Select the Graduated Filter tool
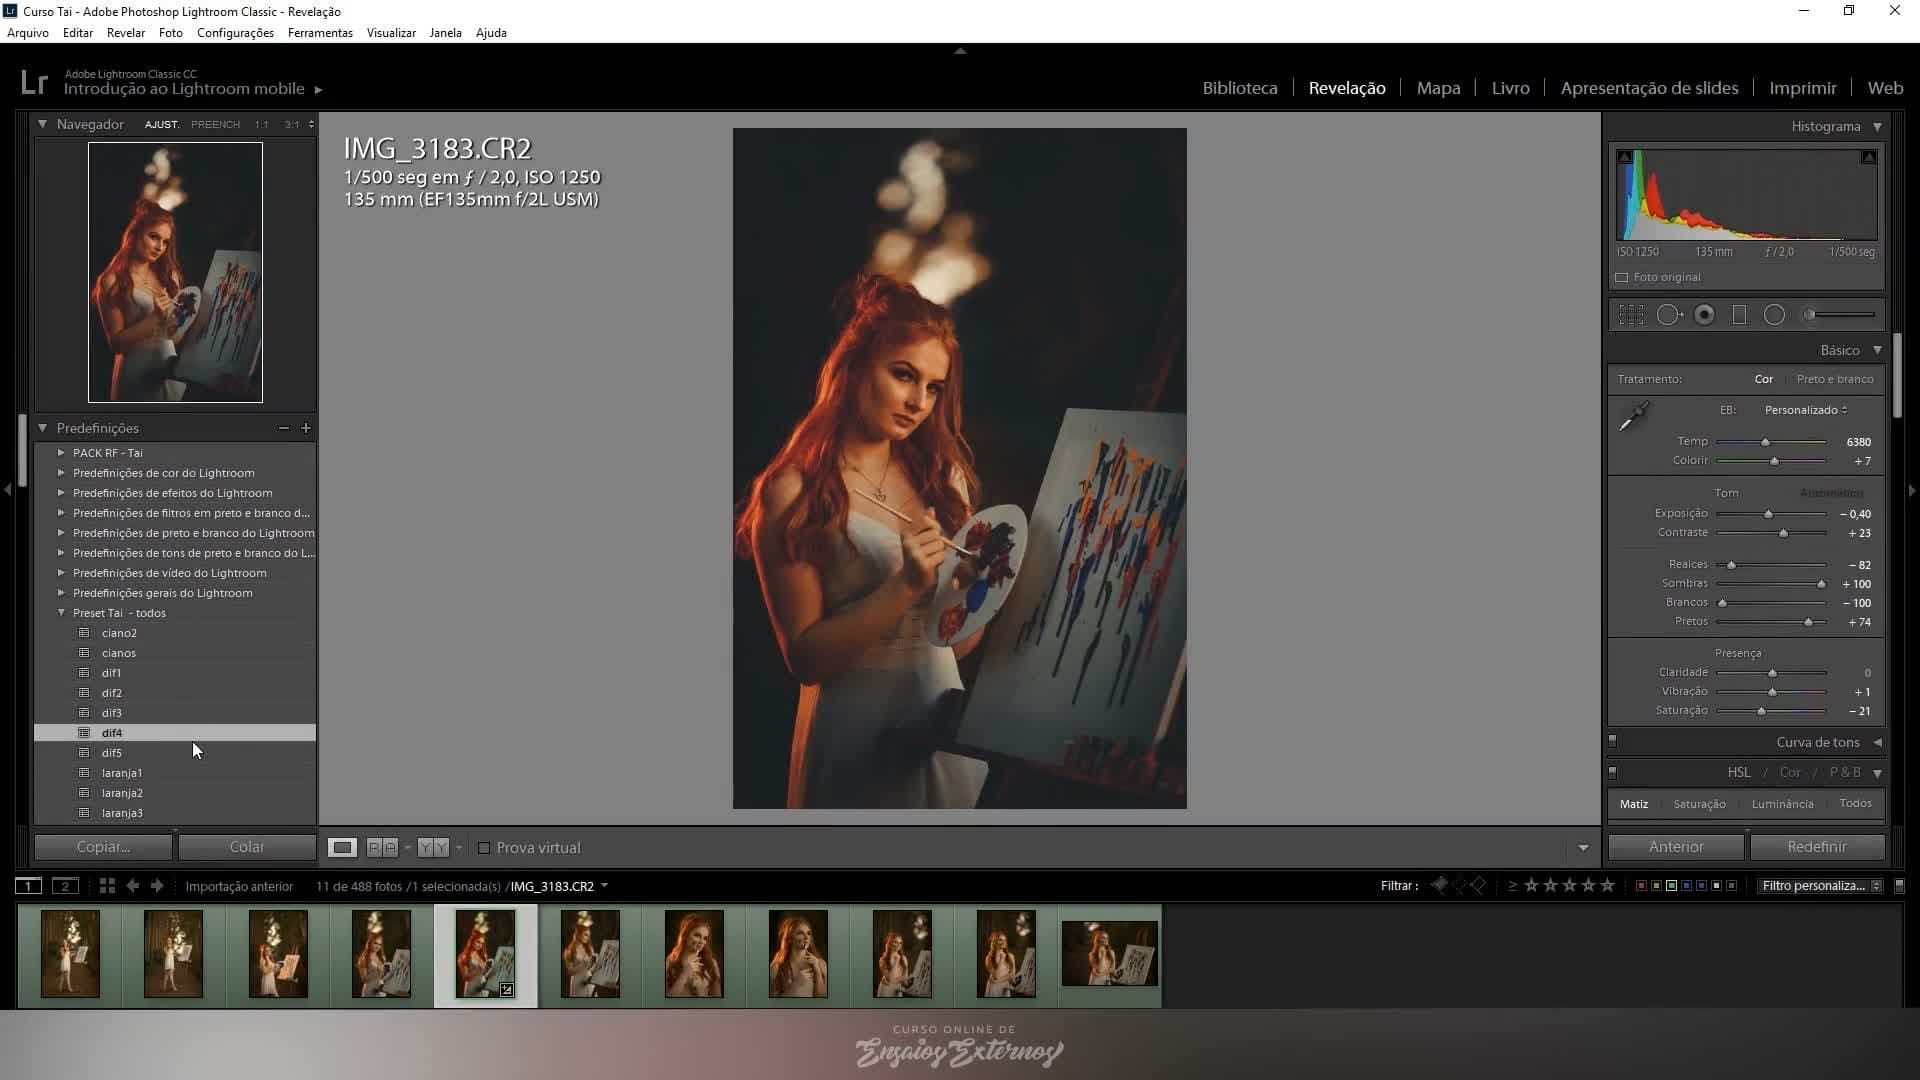The width and height of the screenshot is (1920, 1080). [1739, 315]
